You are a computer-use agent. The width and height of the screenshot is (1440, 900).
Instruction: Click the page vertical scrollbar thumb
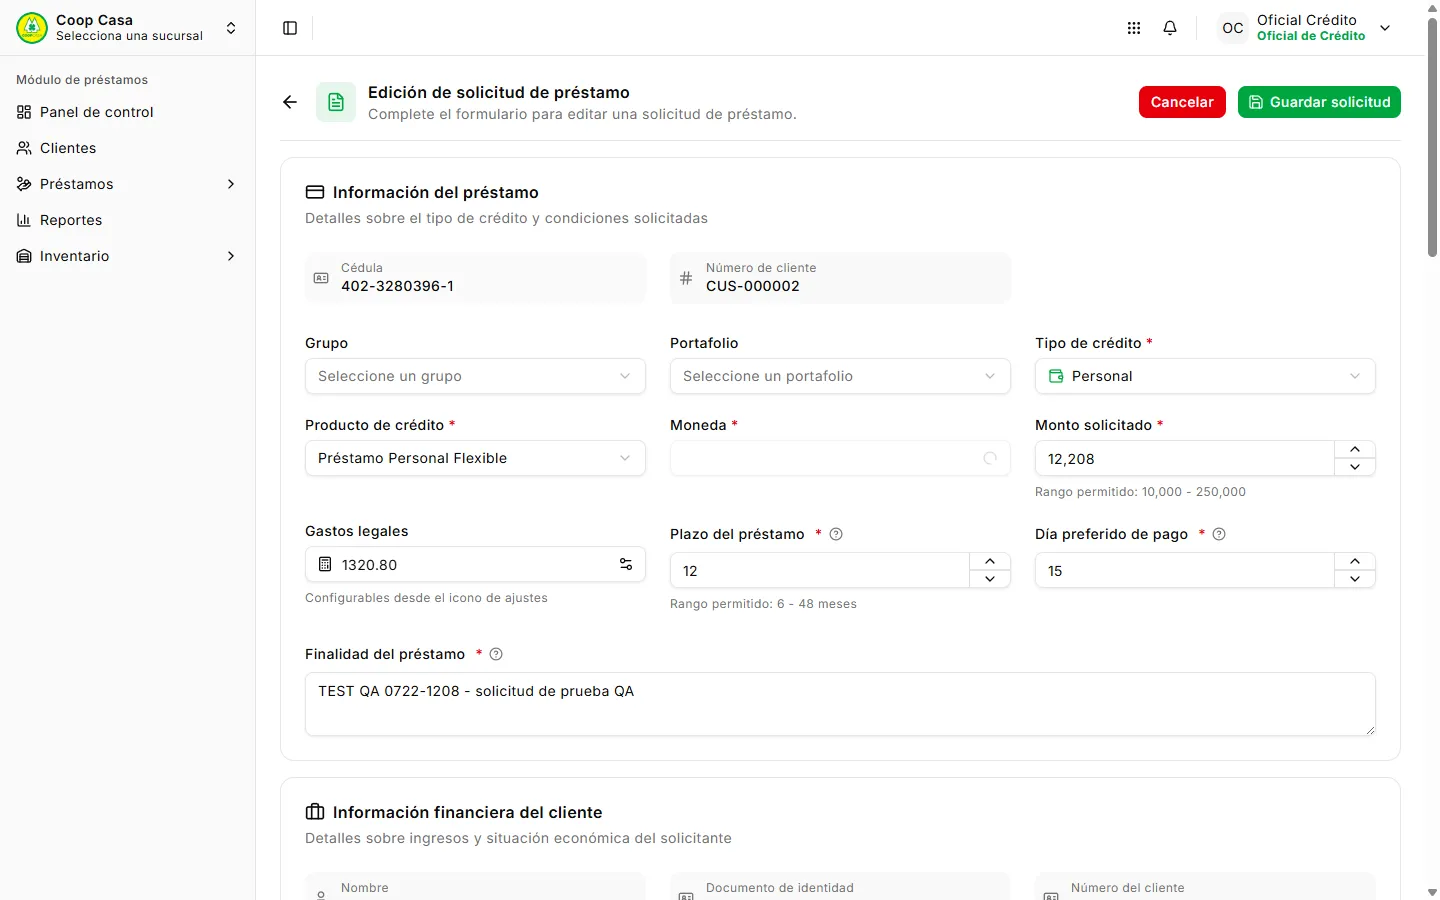(1432, 138)
